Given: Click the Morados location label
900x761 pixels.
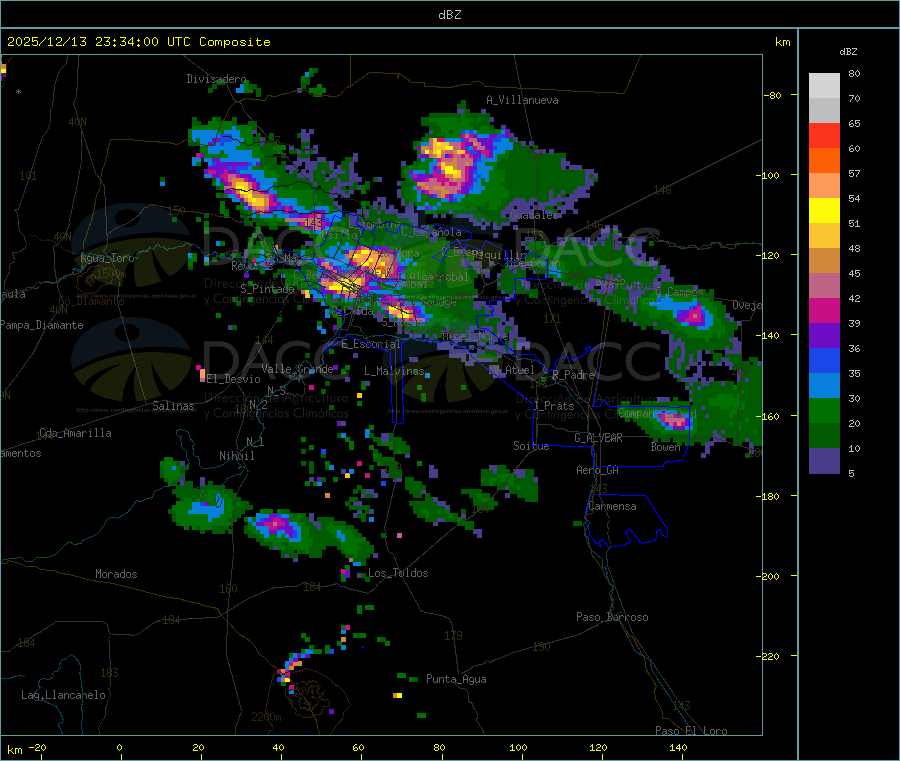Looking at the screenshot, I should click(x=116, y=574).
